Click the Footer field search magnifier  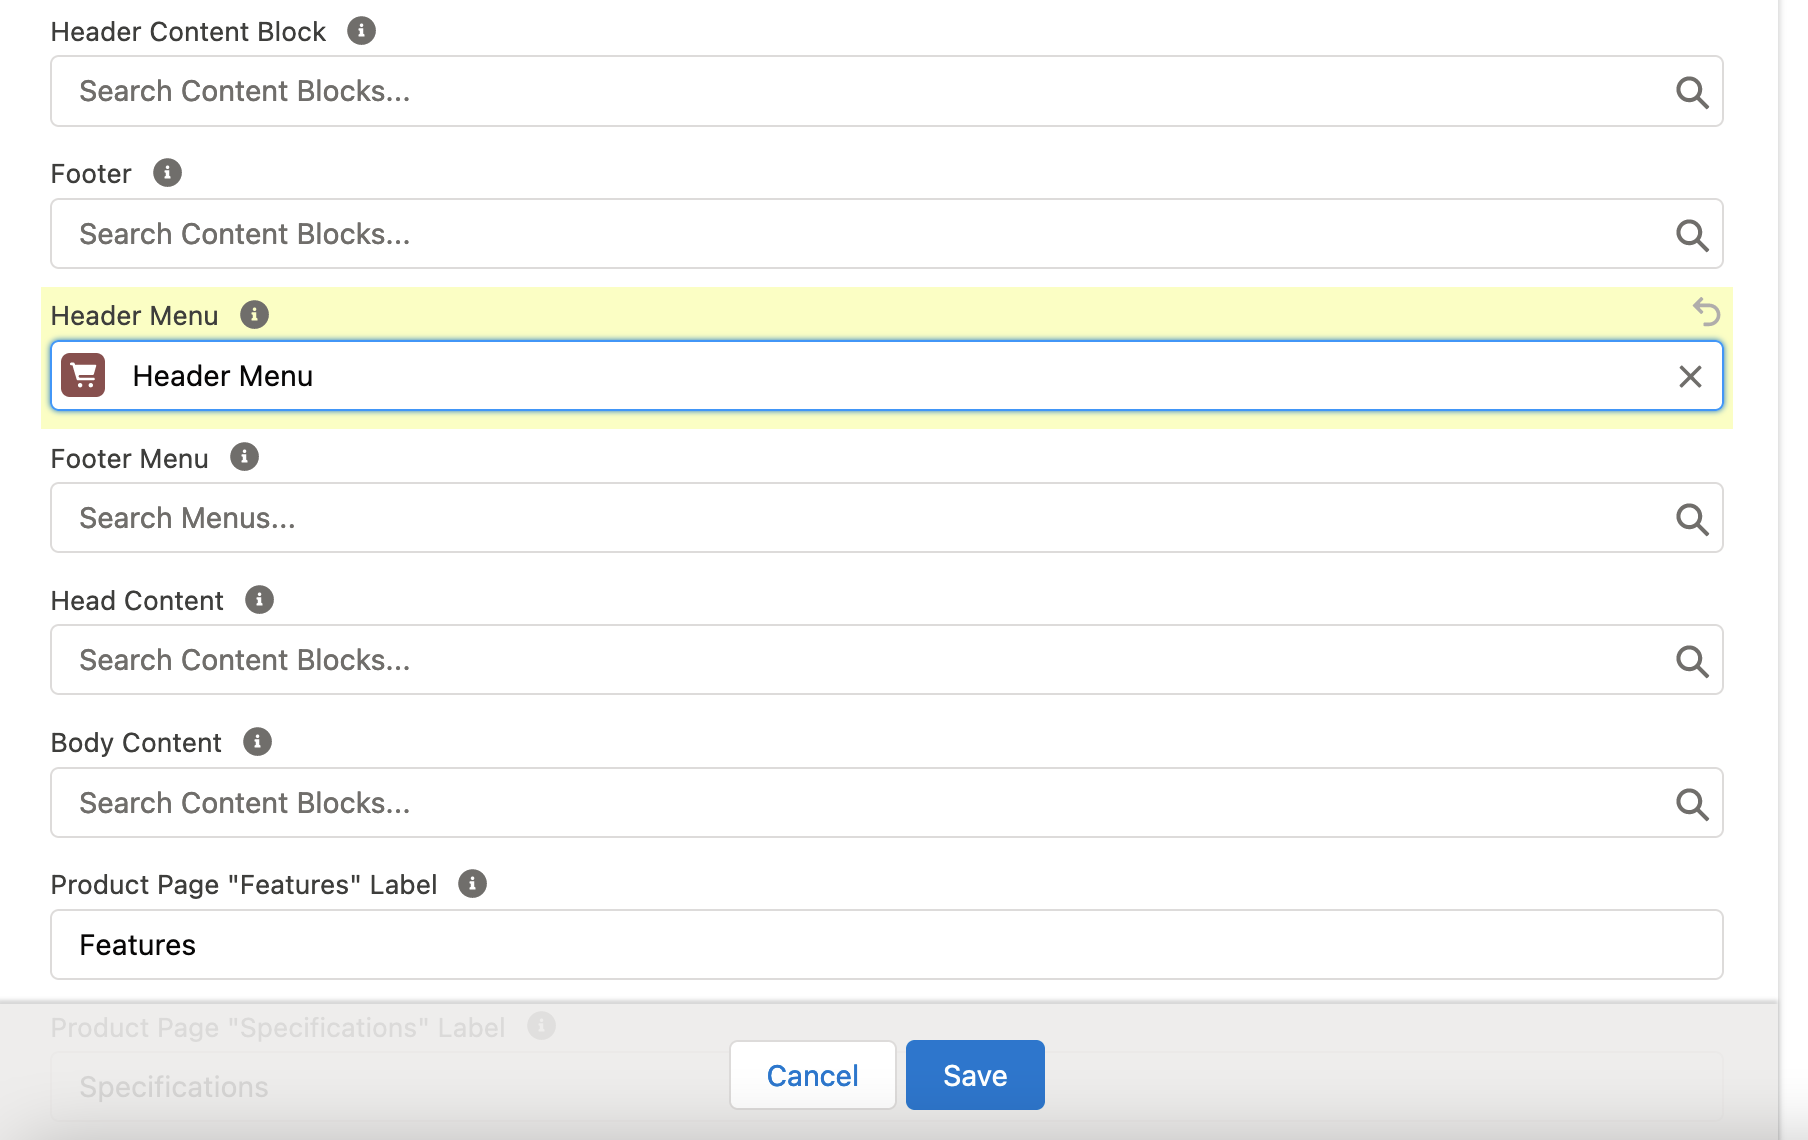point(1692,235)
